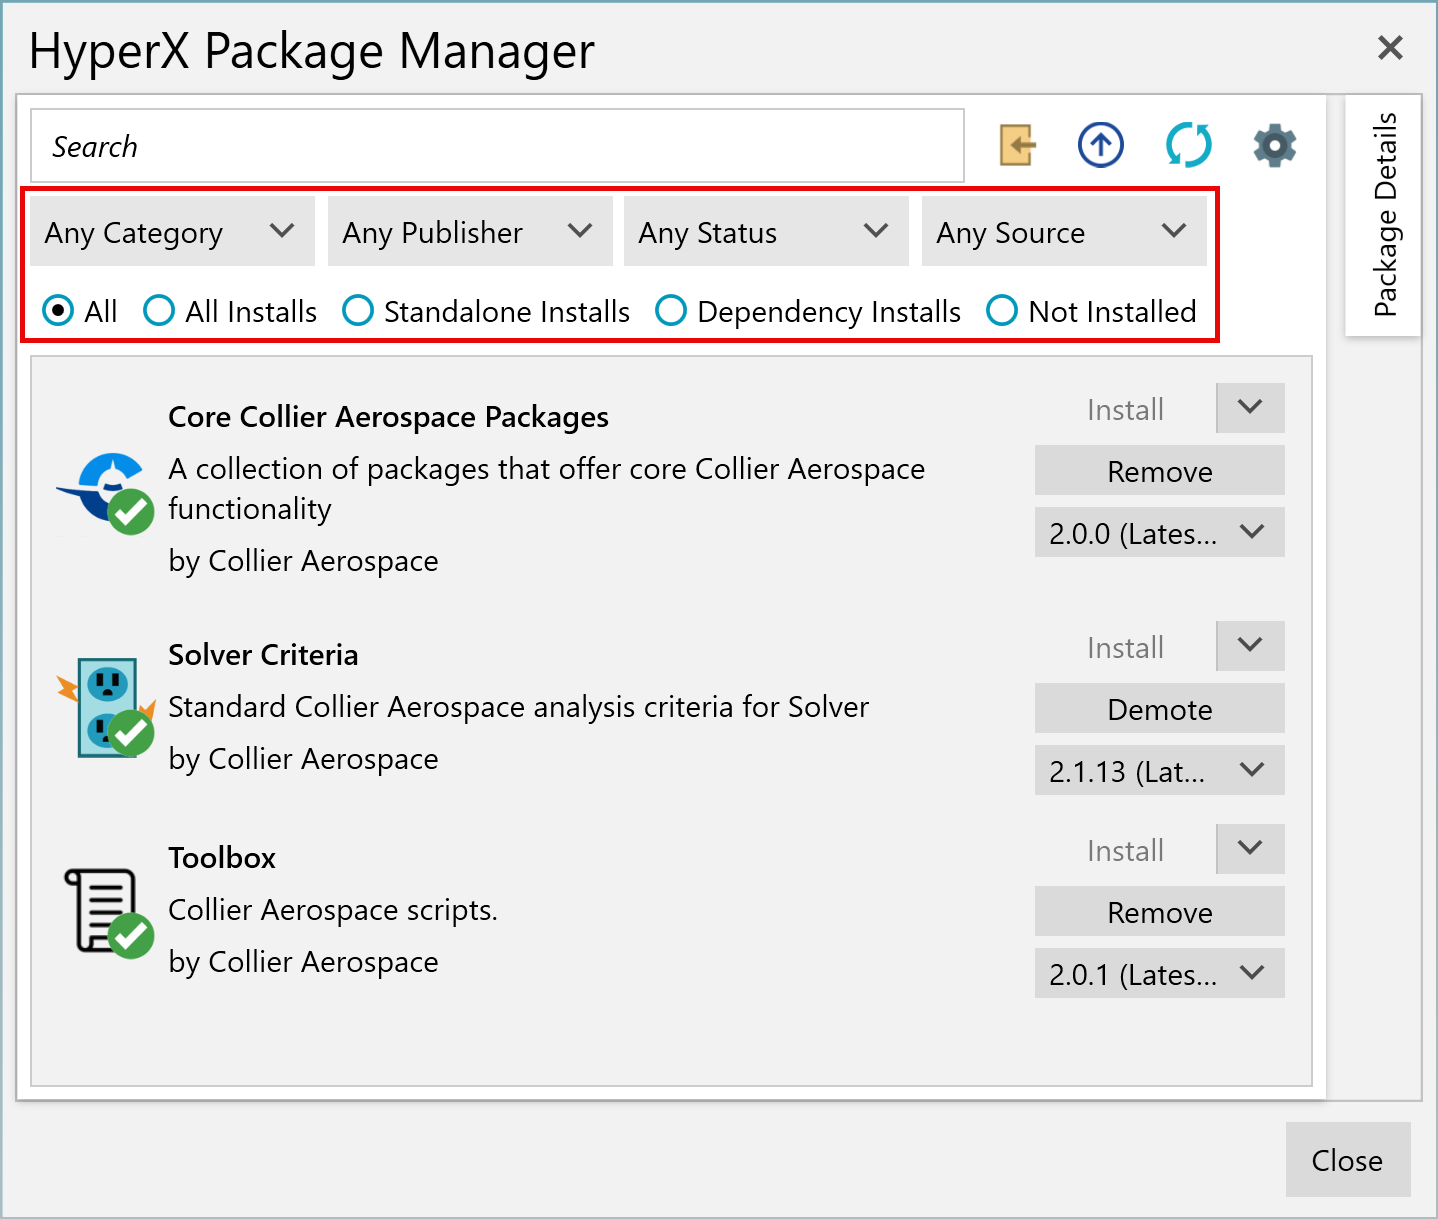Click the Search input field
The height and width of the screenshot is (1219, 1438).
(x=497, y=146)
